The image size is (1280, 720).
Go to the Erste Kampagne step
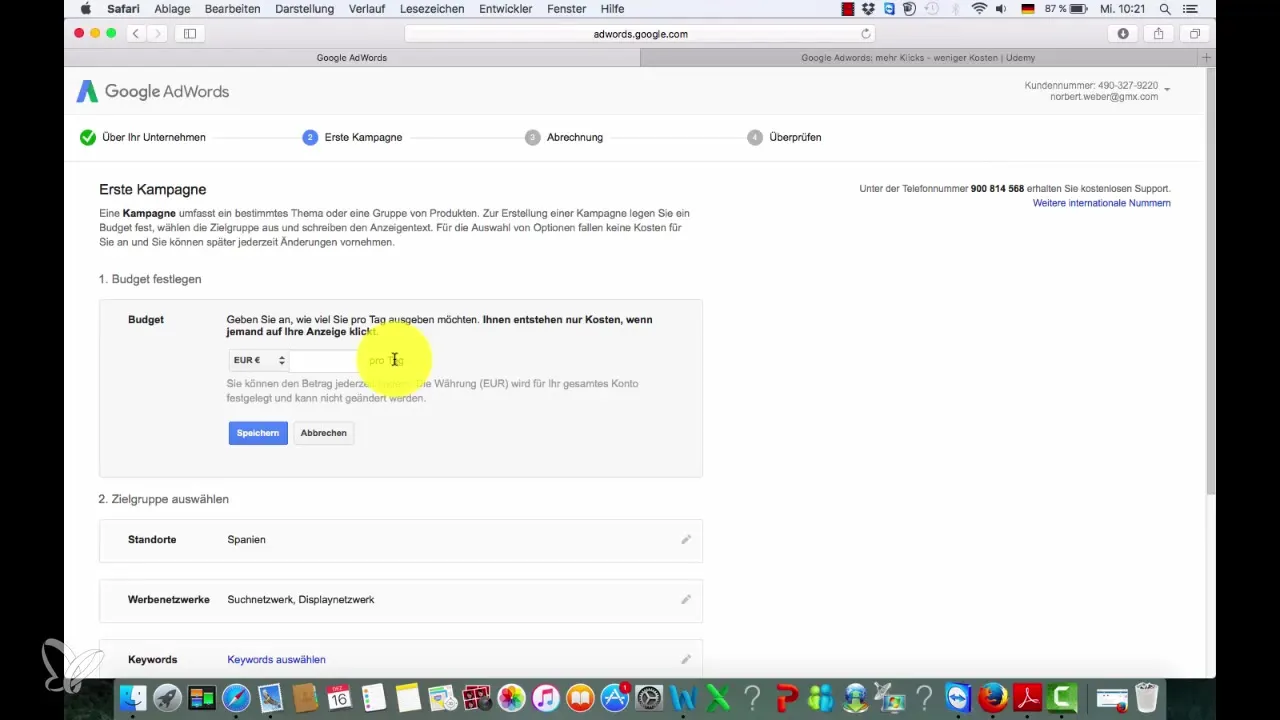coord(352,137)
